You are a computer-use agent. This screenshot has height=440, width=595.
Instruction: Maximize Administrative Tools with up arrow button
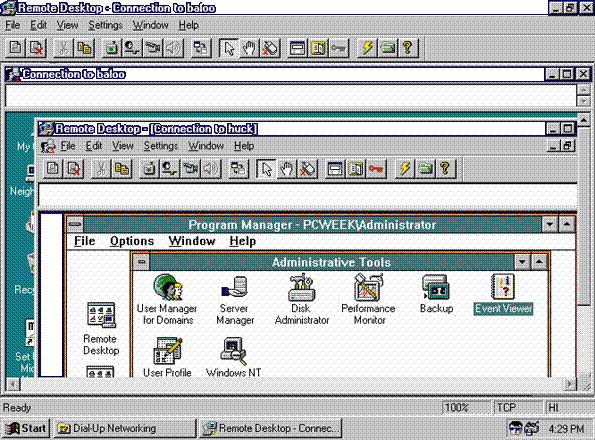(539, 262)
